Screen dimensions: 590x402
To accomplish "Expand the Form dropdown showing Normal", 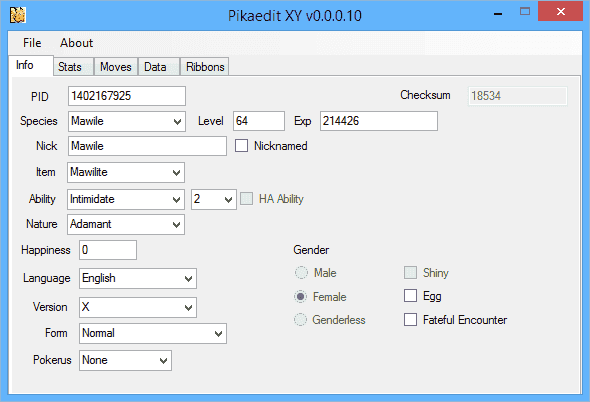I will point(153,333).
